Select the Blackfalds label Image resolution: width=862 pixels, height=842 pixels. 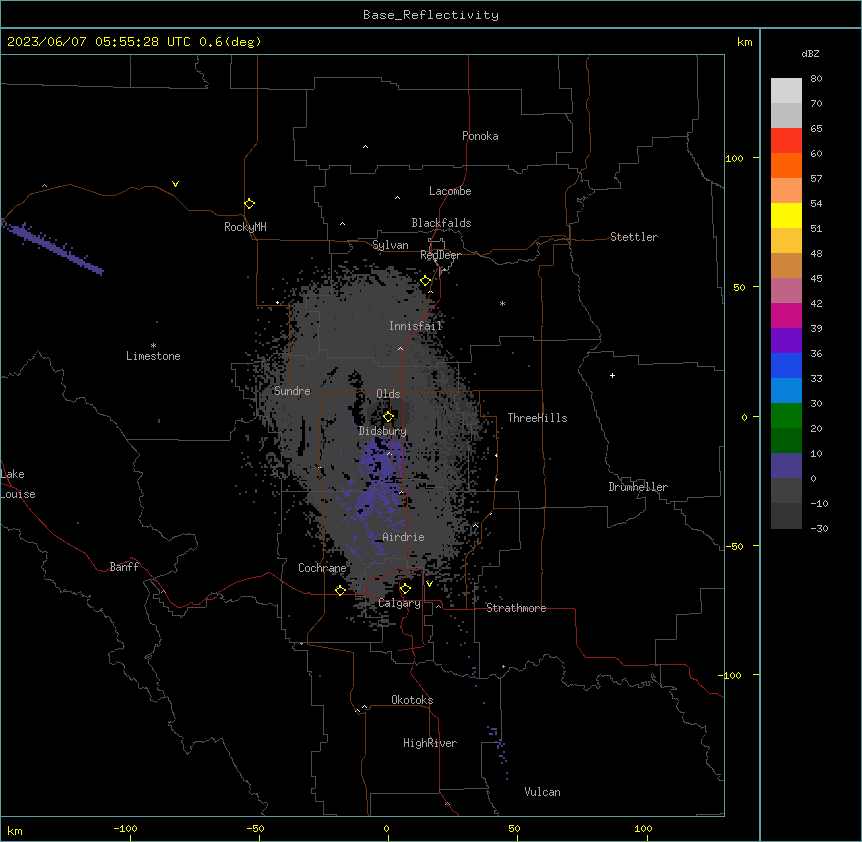[x=441, y=223]
